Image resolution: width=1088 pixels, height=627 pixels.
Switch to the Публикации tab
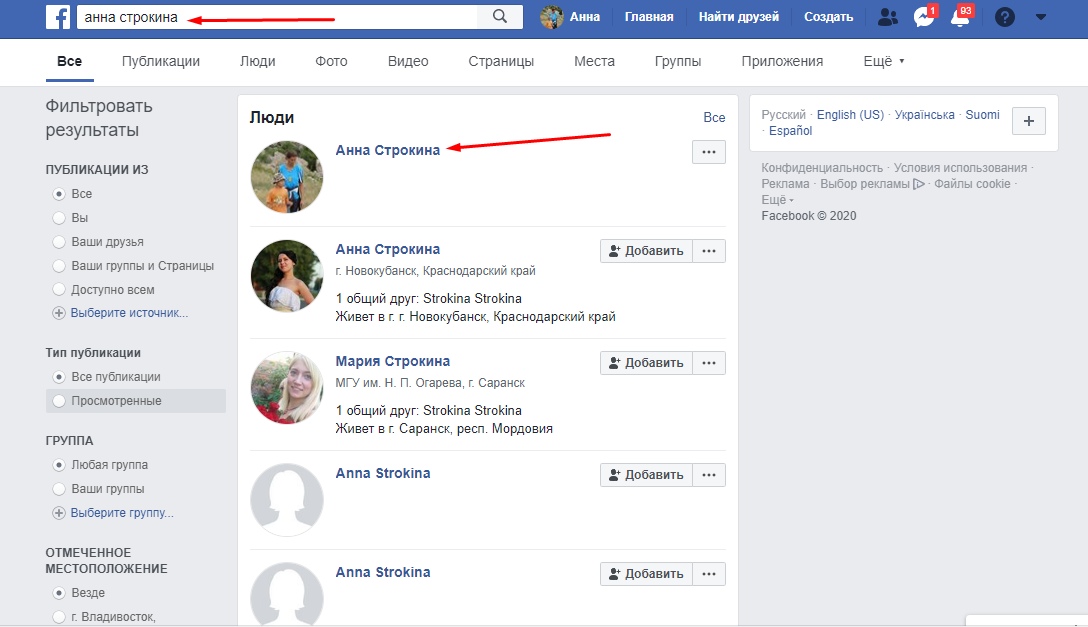coord(161,61)
